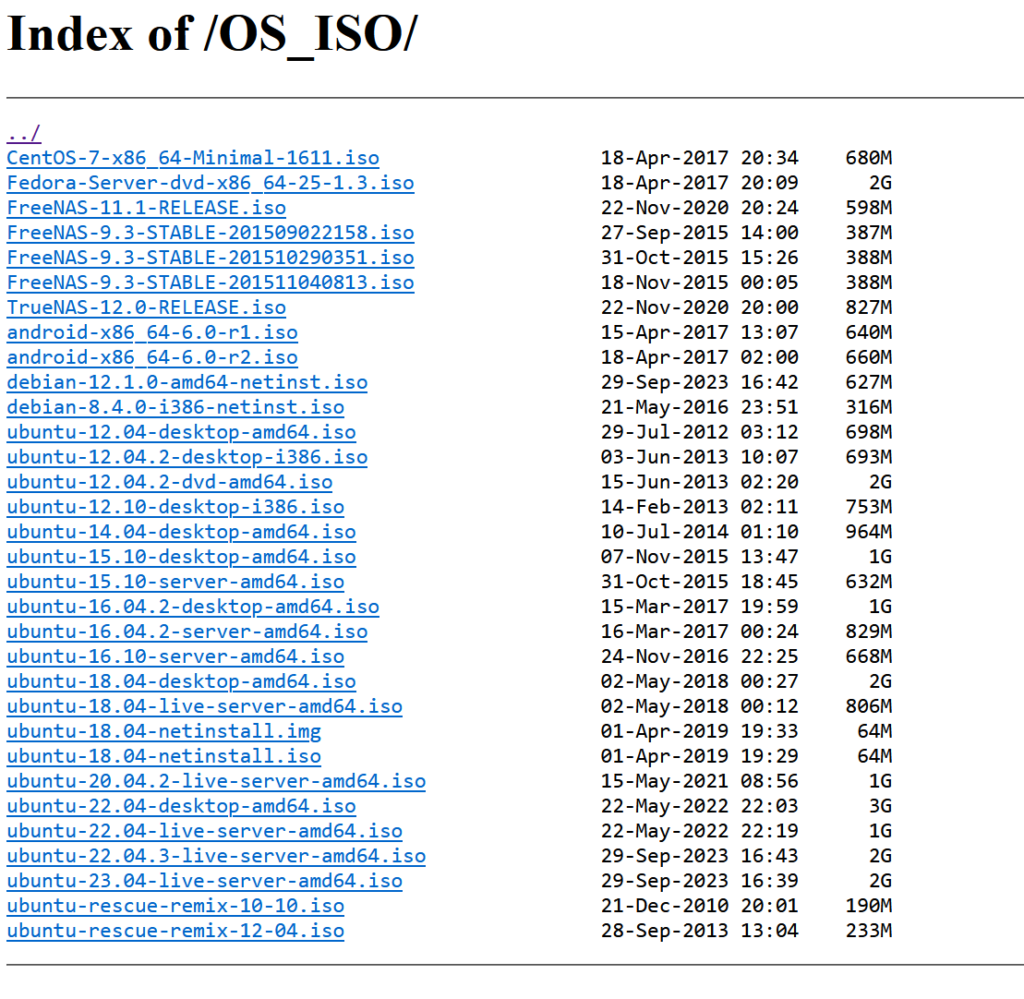
Task: Open ubuntu-16.04.2-desktop-amd64.iso link
Action: [x=193, y=607]
